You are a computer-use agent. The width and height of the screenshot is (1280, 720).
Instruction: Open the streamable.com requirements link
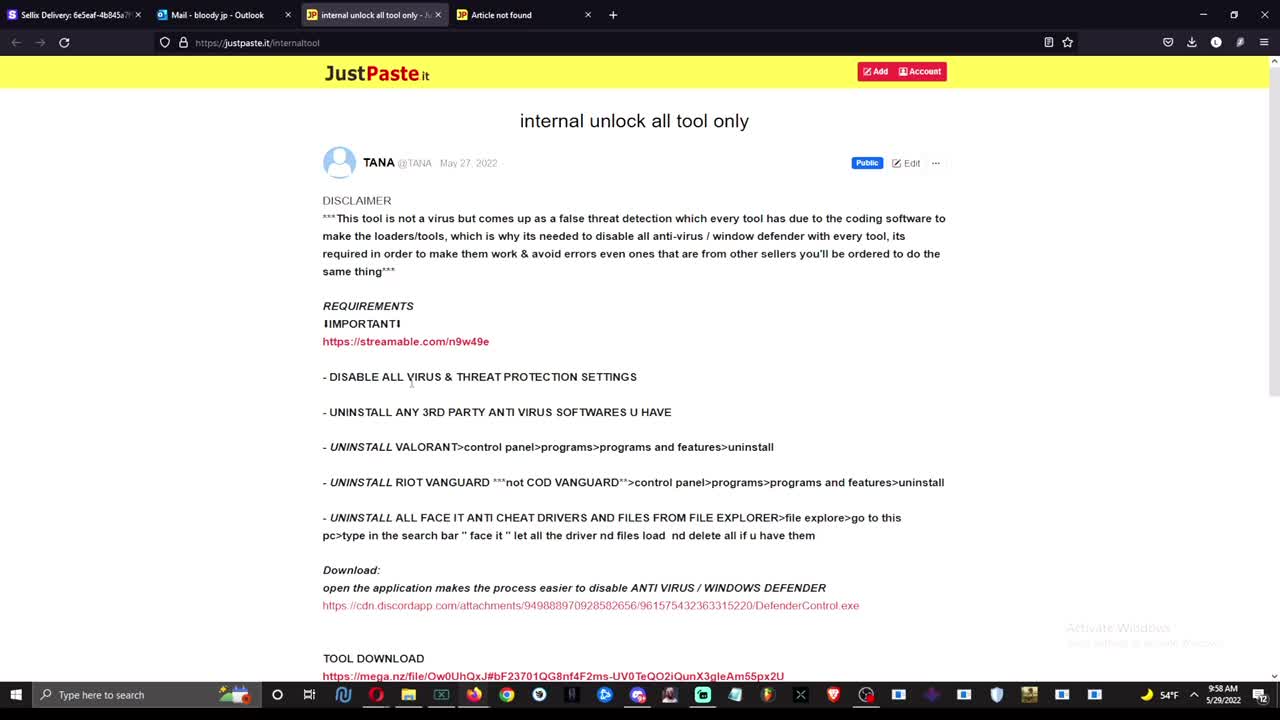405,341
